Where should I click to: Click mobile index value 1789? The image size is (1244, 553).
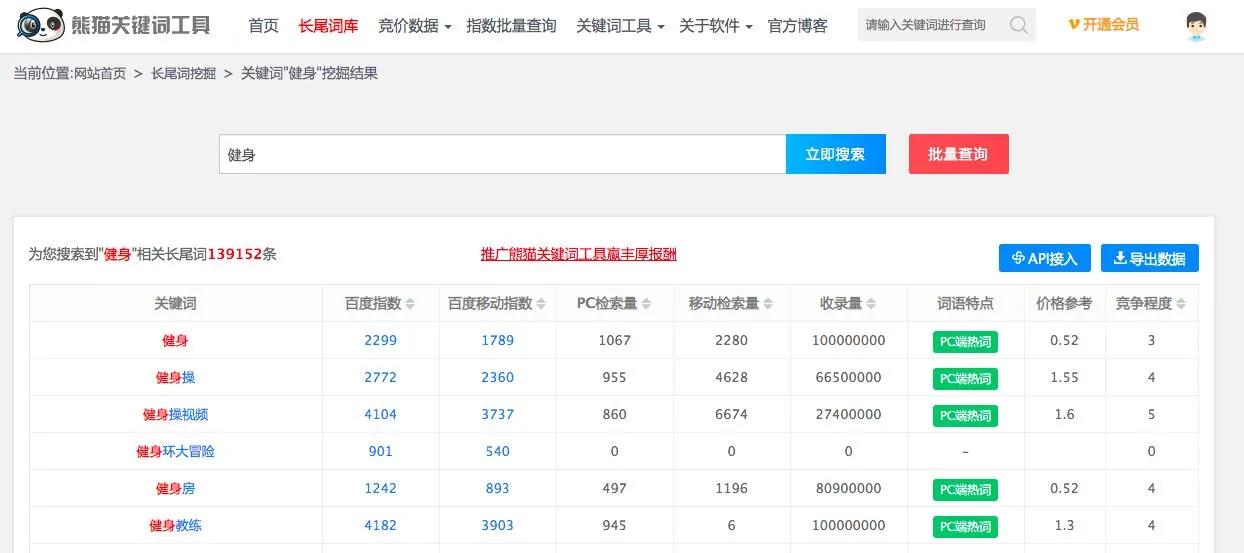click(497, 340)
